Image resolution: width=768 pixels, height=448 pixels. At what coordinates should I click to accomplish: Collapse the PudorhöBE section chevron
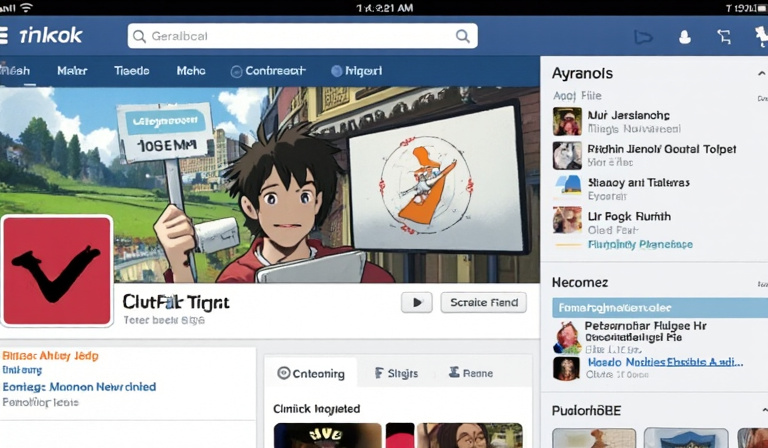point(764,410)
